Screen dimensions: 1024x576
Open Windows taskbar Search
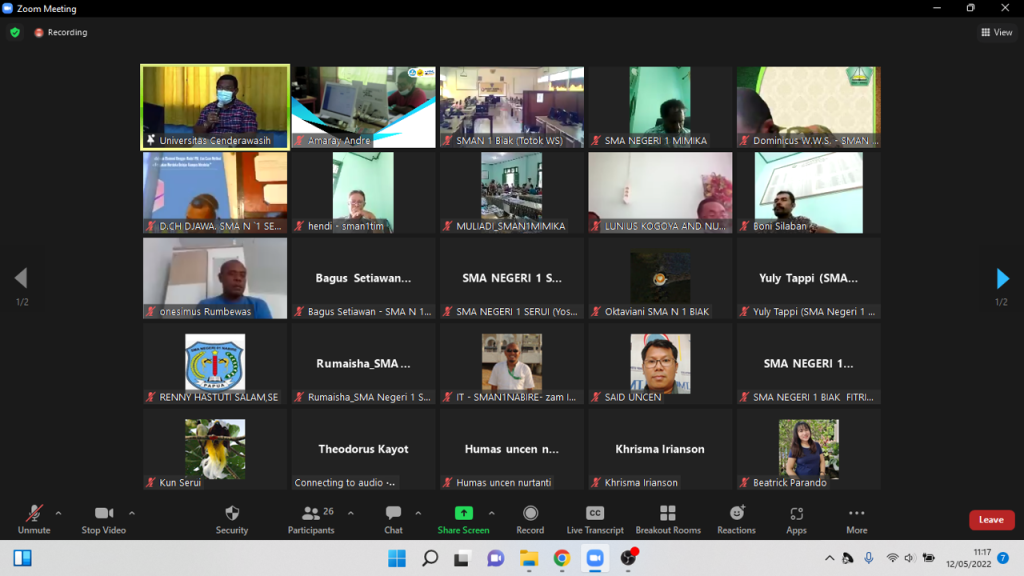coord(430,558)
